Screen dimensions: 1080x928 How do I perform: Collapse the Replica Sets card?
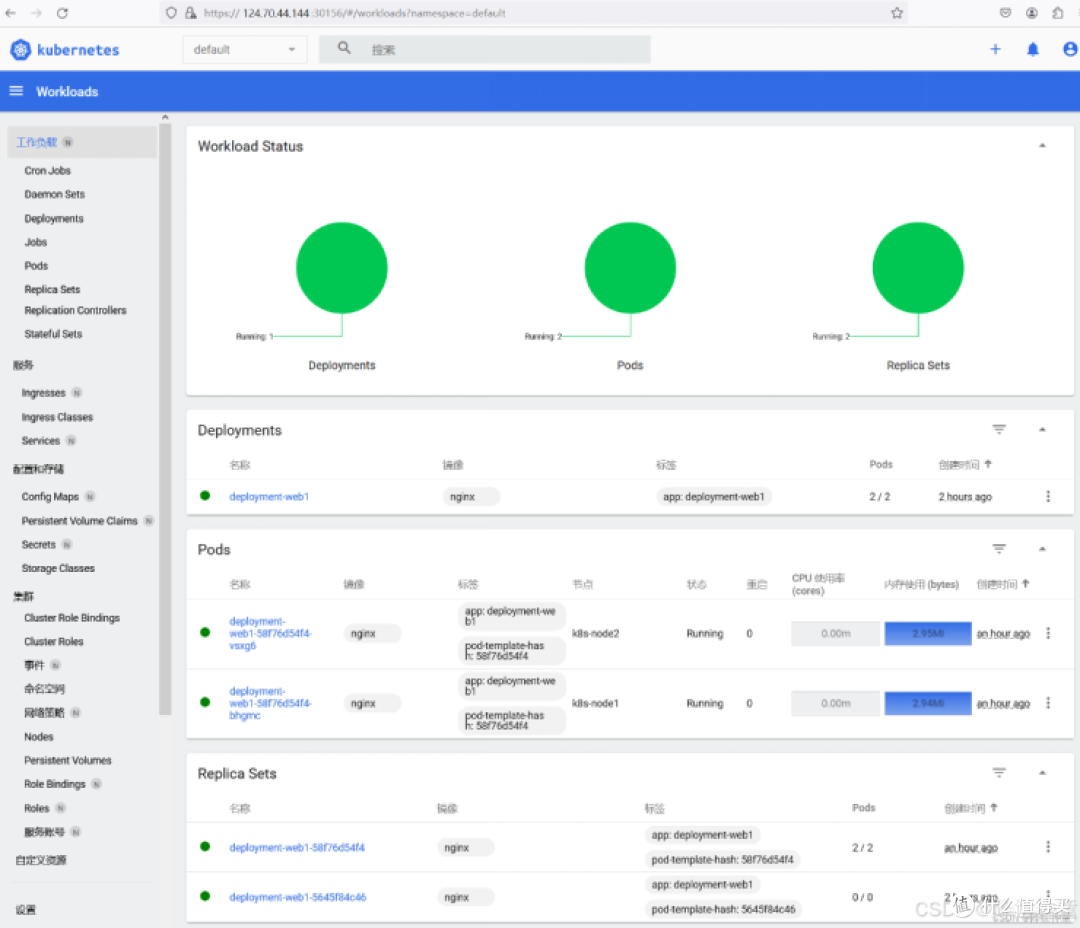point(1042,773)
